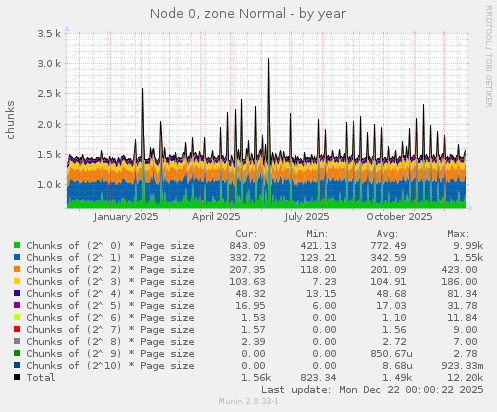The image size is (497, 412).
Task: Click the 'Cur:' column header
Action: click(x=246, y=234)
